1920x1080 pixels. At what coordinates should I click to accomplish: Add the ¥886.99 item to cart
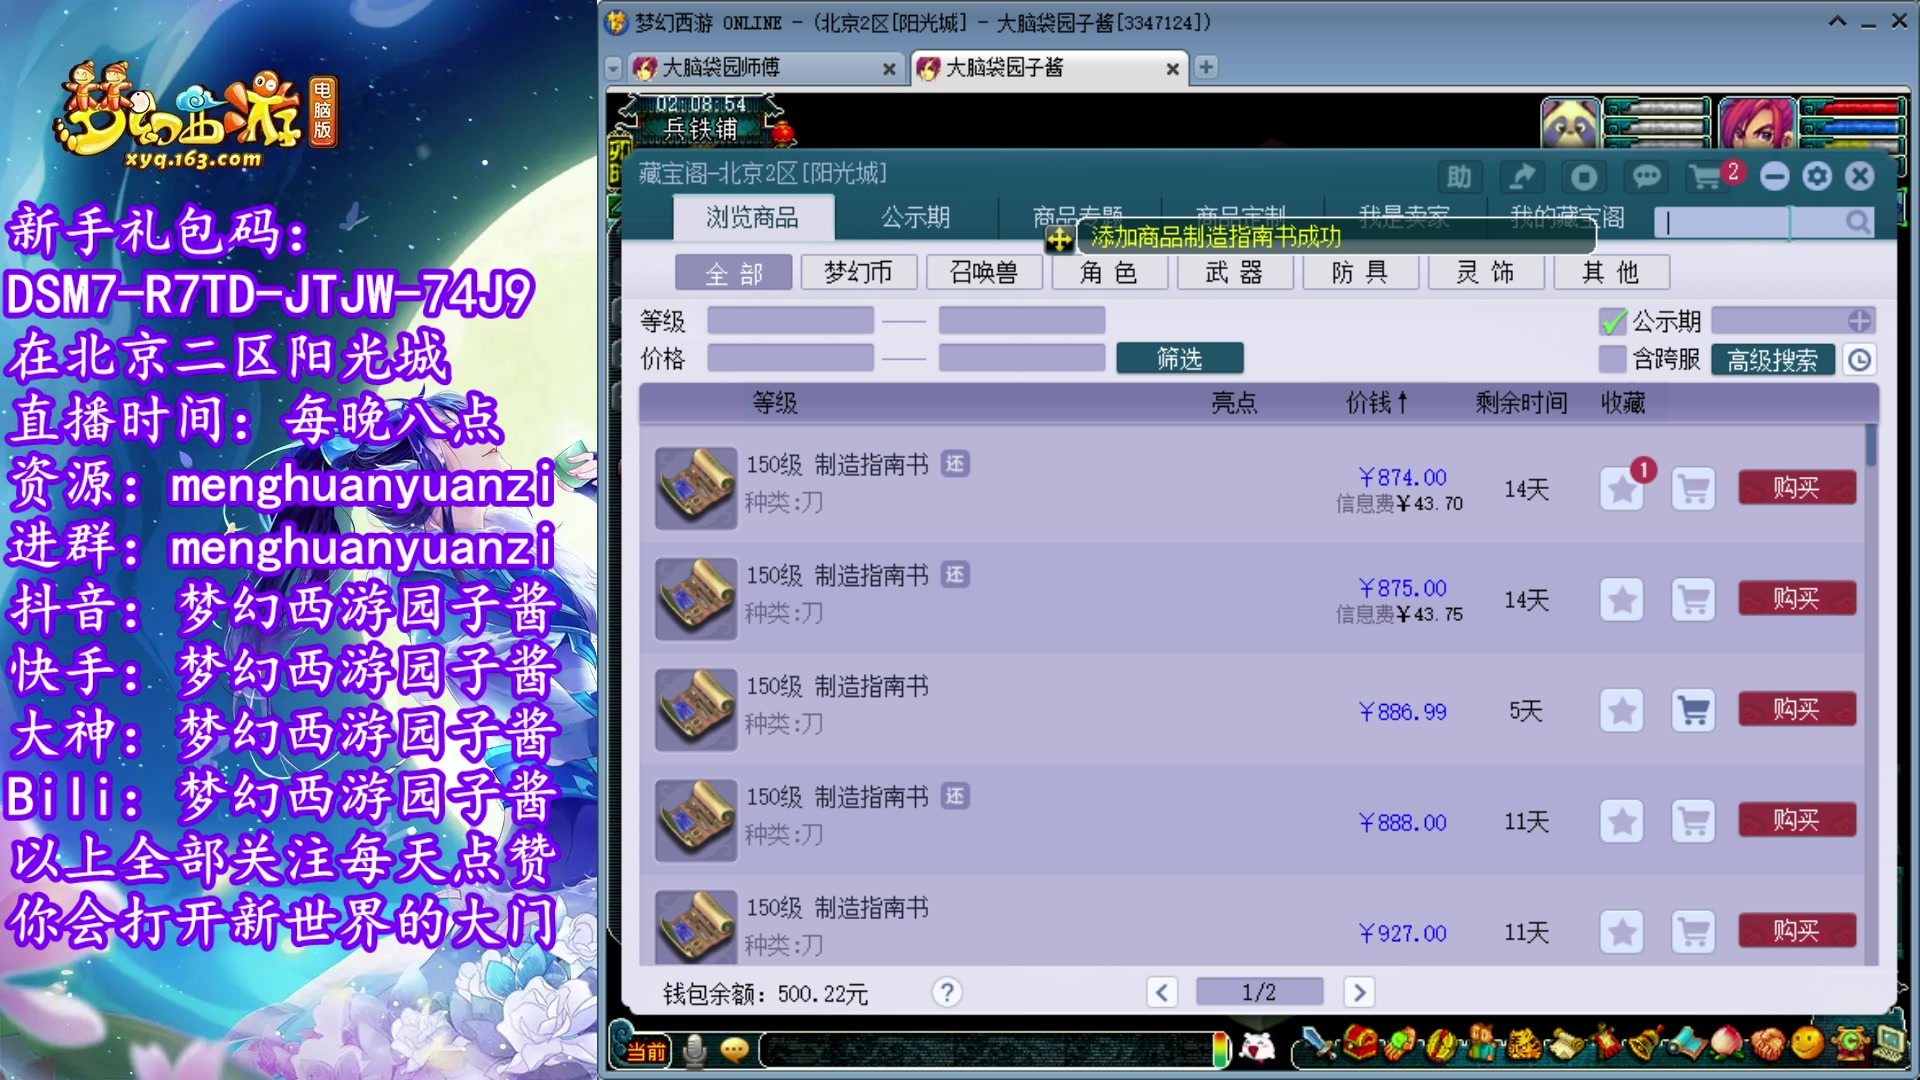[x=1693, y=711]
